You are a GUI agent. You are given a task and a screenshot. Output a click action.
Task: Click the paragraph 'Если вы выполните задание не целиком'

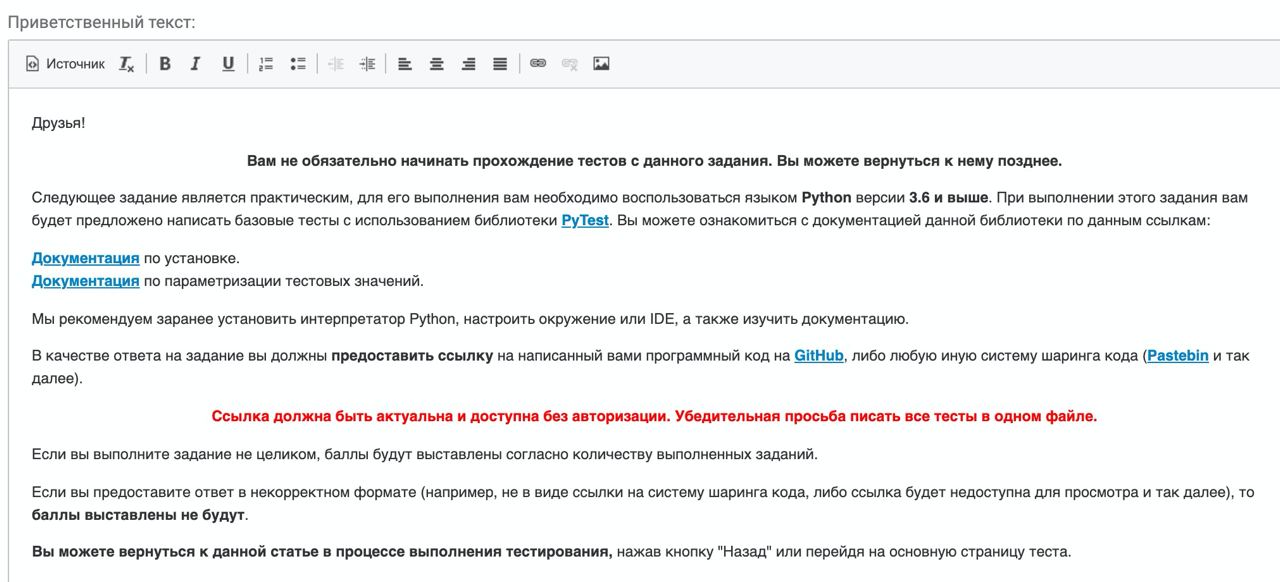point(425,454)
